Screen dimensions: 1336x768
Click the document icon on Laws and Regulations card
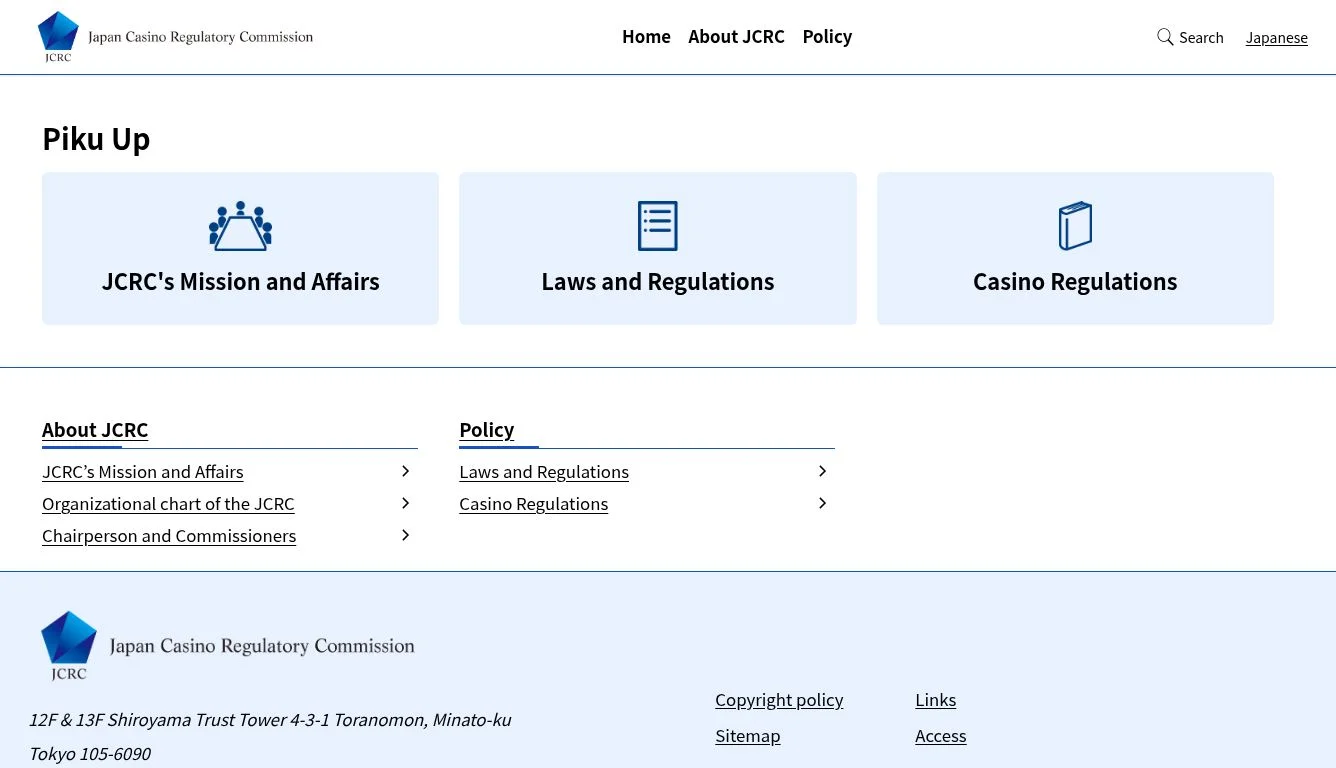pos(657,225)
